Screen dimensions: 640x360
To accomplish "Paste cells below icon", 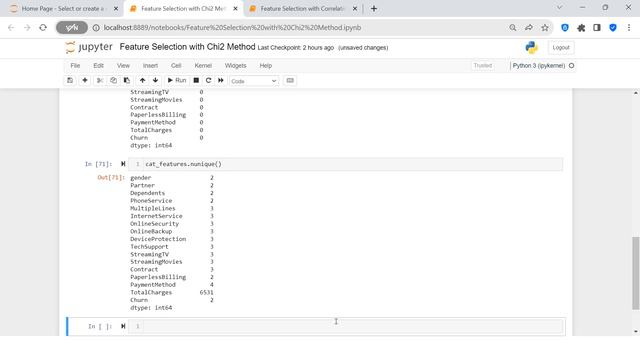I will 127,80.
